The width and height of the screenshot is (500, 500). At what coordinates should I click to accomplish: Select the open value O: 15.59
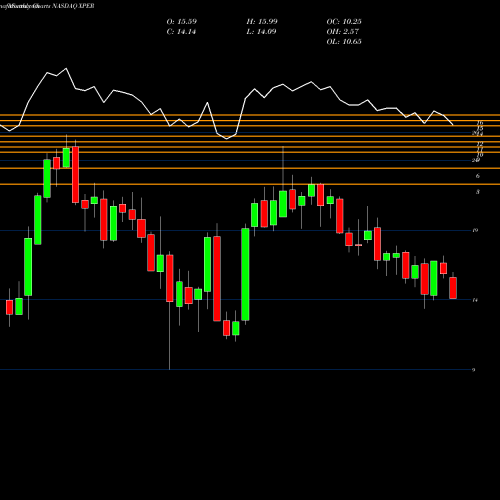(x=182, y=22)
